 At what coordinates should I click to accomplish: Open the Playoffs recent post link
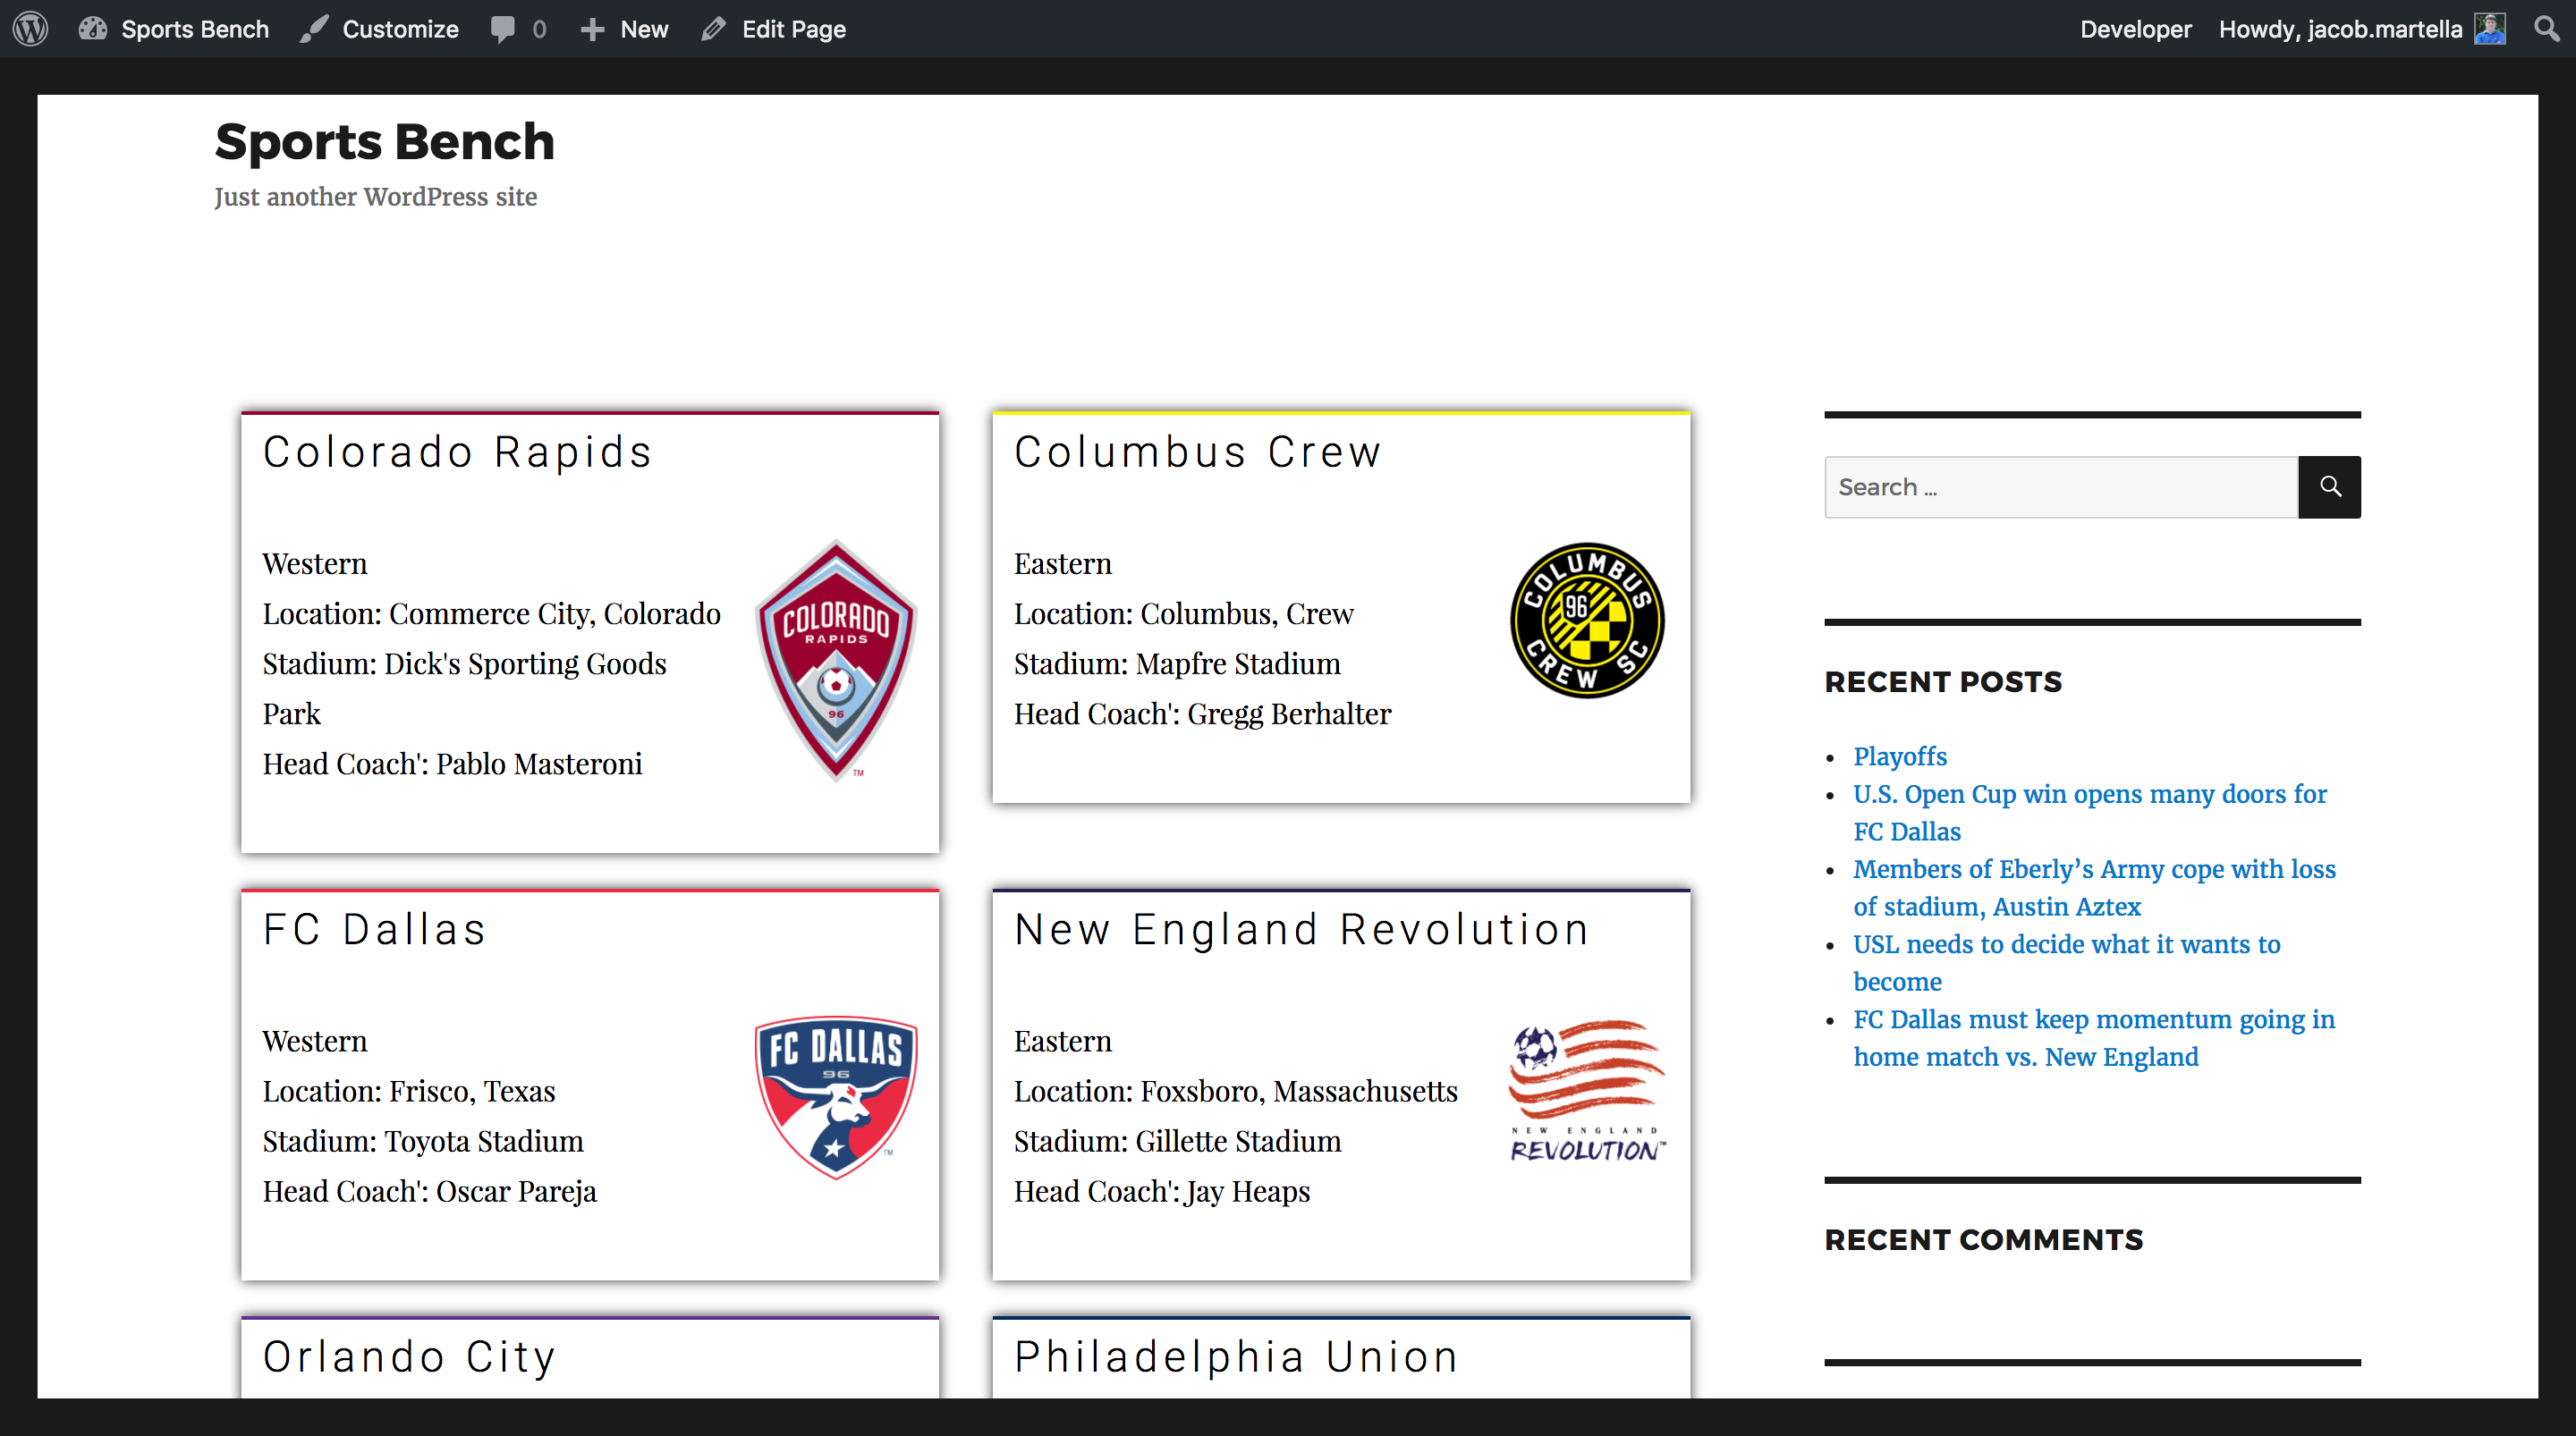click(x=1899, y=756)
